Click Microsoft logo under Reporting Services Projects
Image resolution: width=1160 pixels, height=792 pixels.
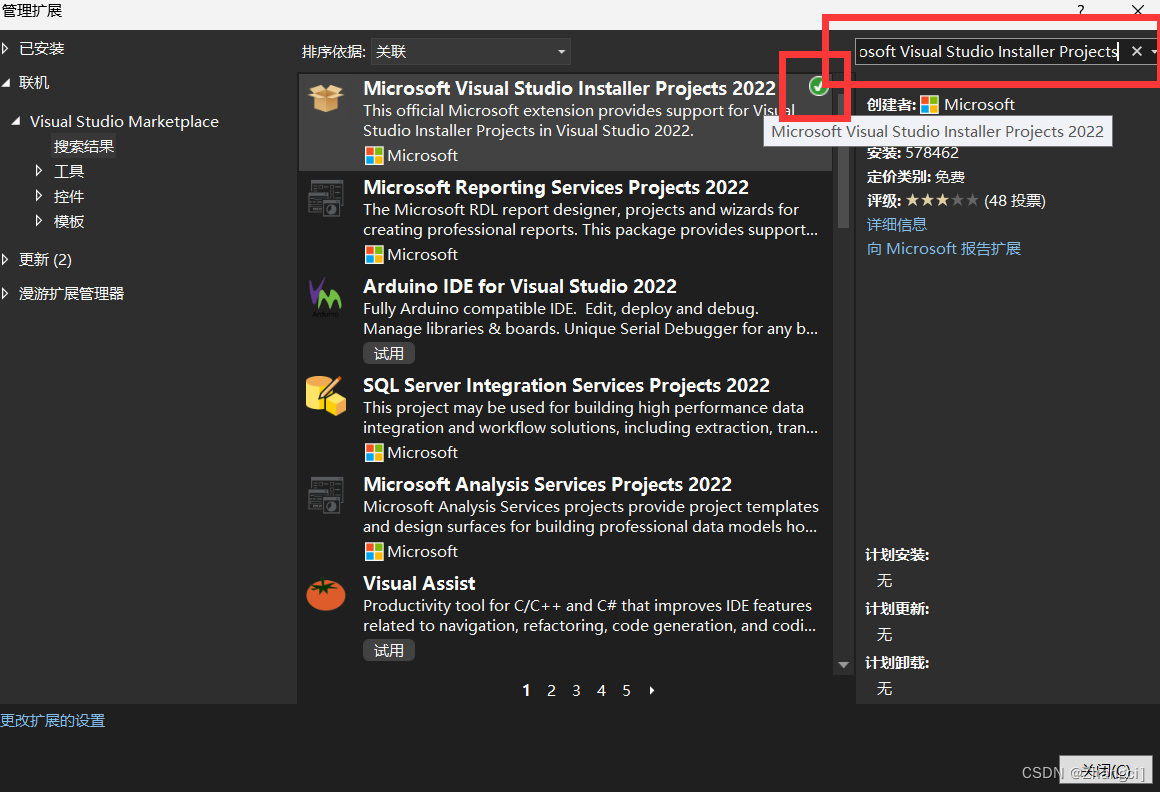[374, 254]
